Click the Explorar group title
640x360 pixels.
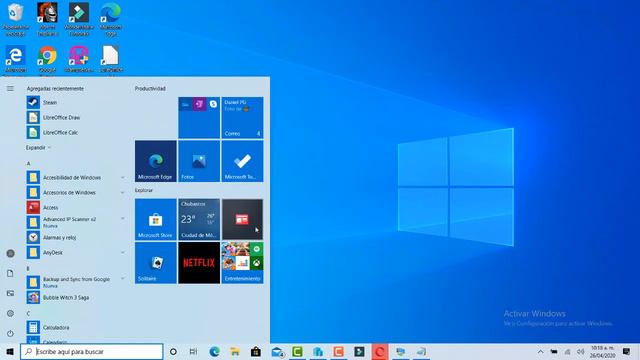click(x=144, y=190)
